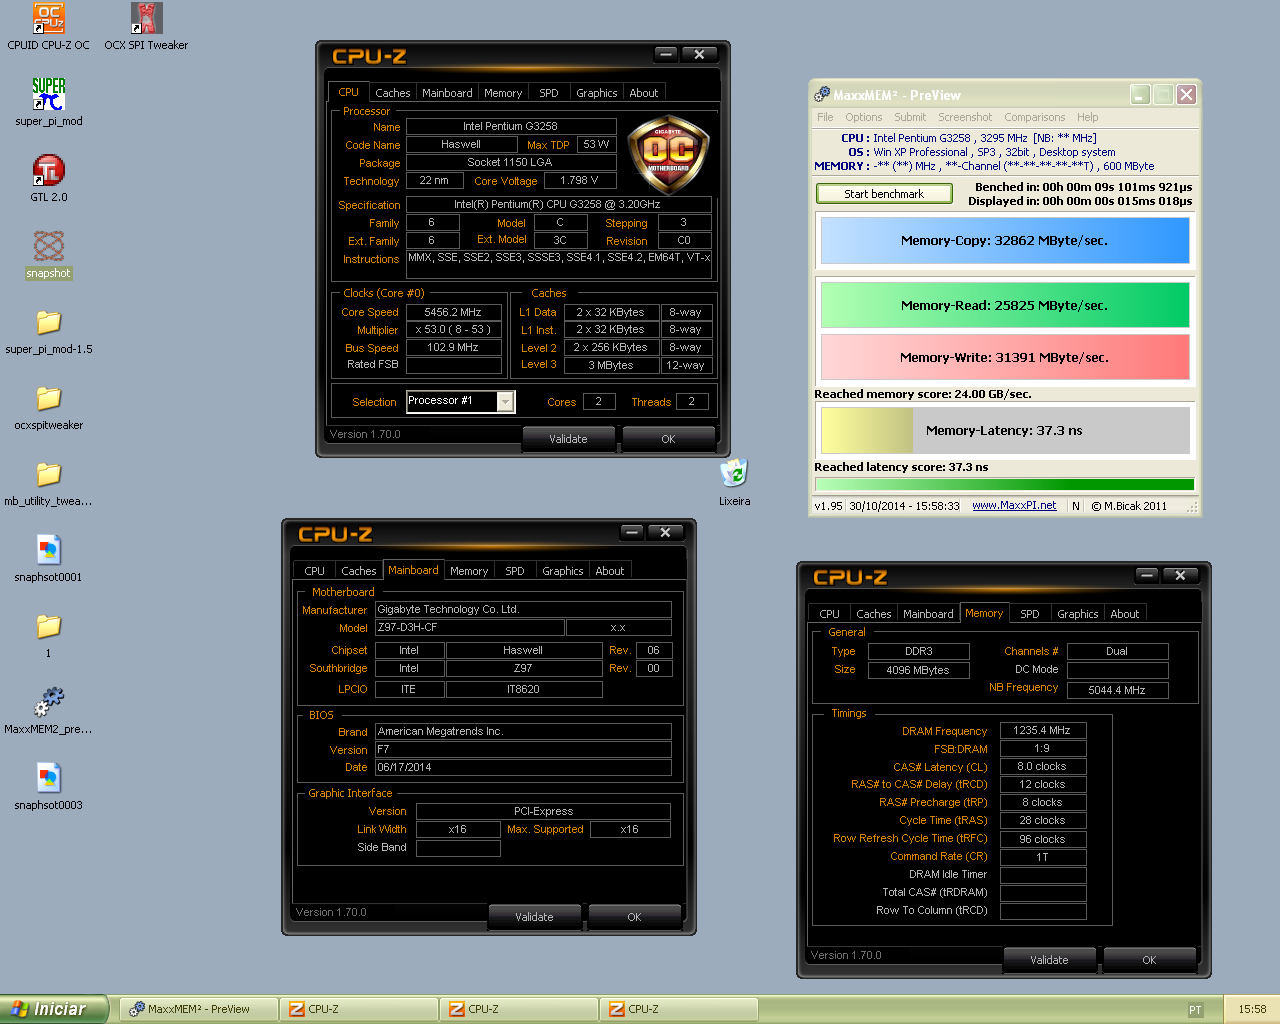Open SPD tab in top CPU-Z window

549,93
